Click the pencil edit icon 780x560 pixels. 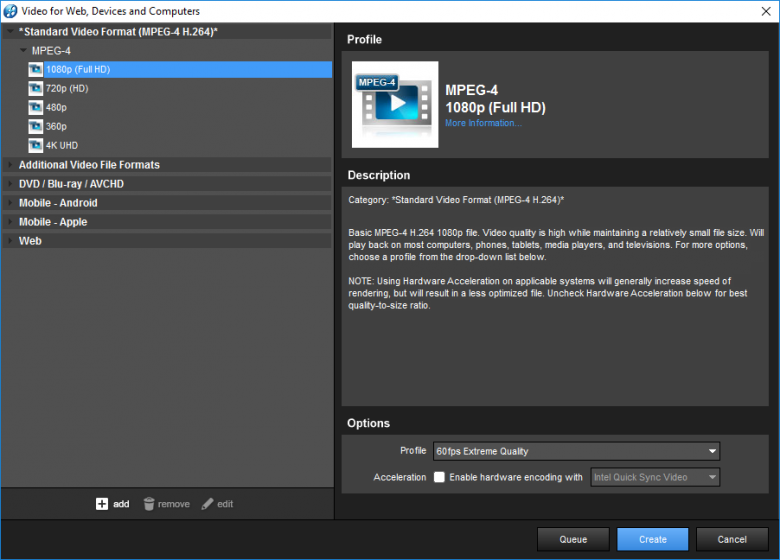click(x=207, y=504)
